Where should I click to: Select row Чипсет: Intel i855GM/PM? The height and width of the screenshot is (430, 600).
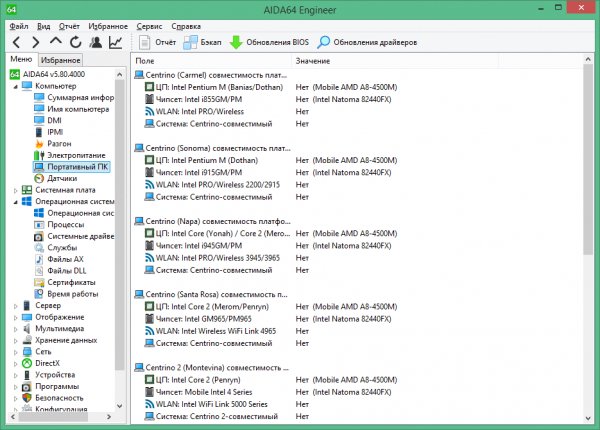(x=194, y=99)
